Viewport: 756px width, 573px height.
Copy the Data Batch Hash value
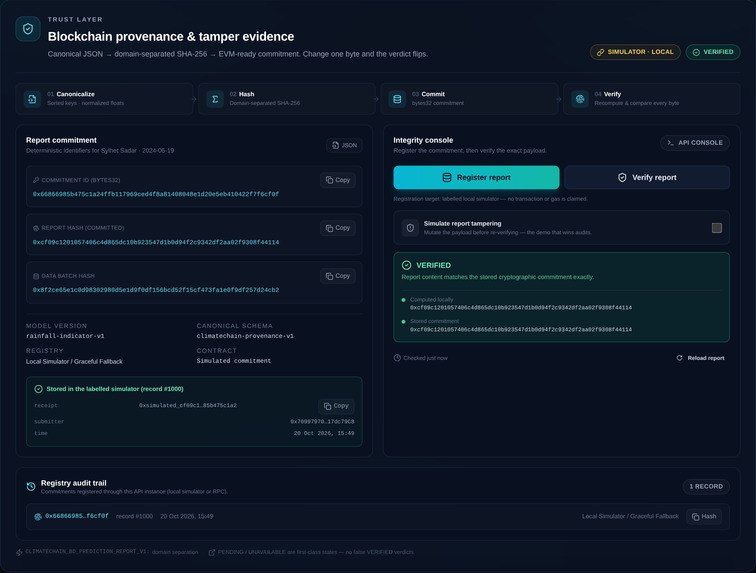338,276
